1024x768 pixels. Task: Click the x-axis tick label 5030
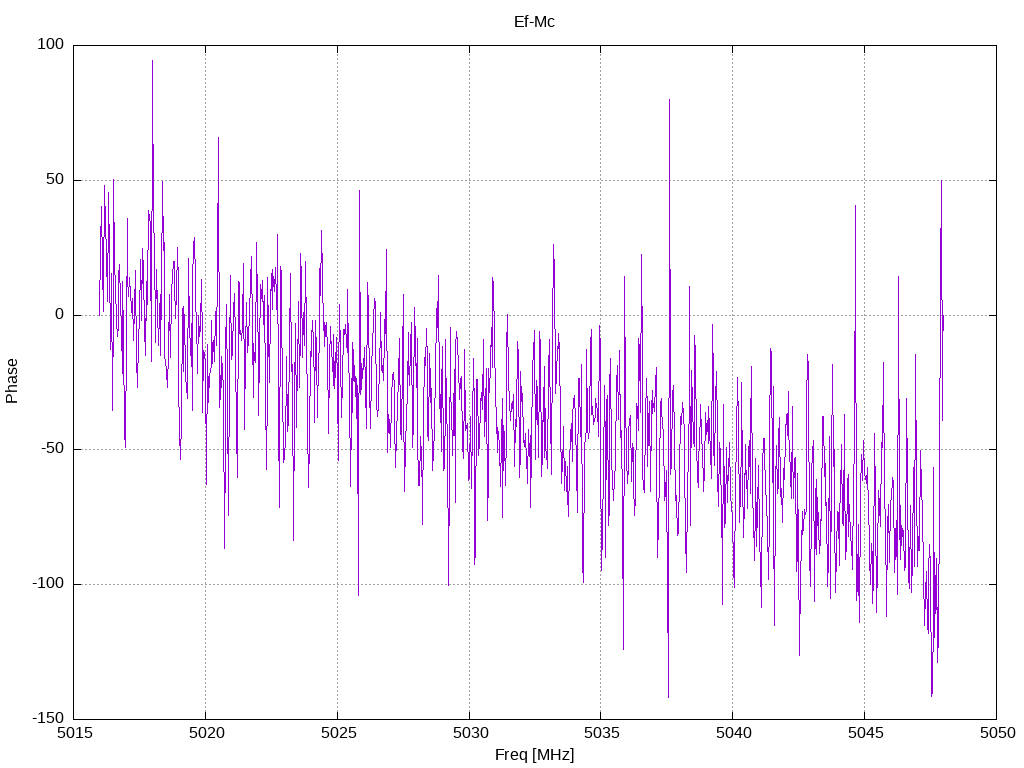[470, 733]
